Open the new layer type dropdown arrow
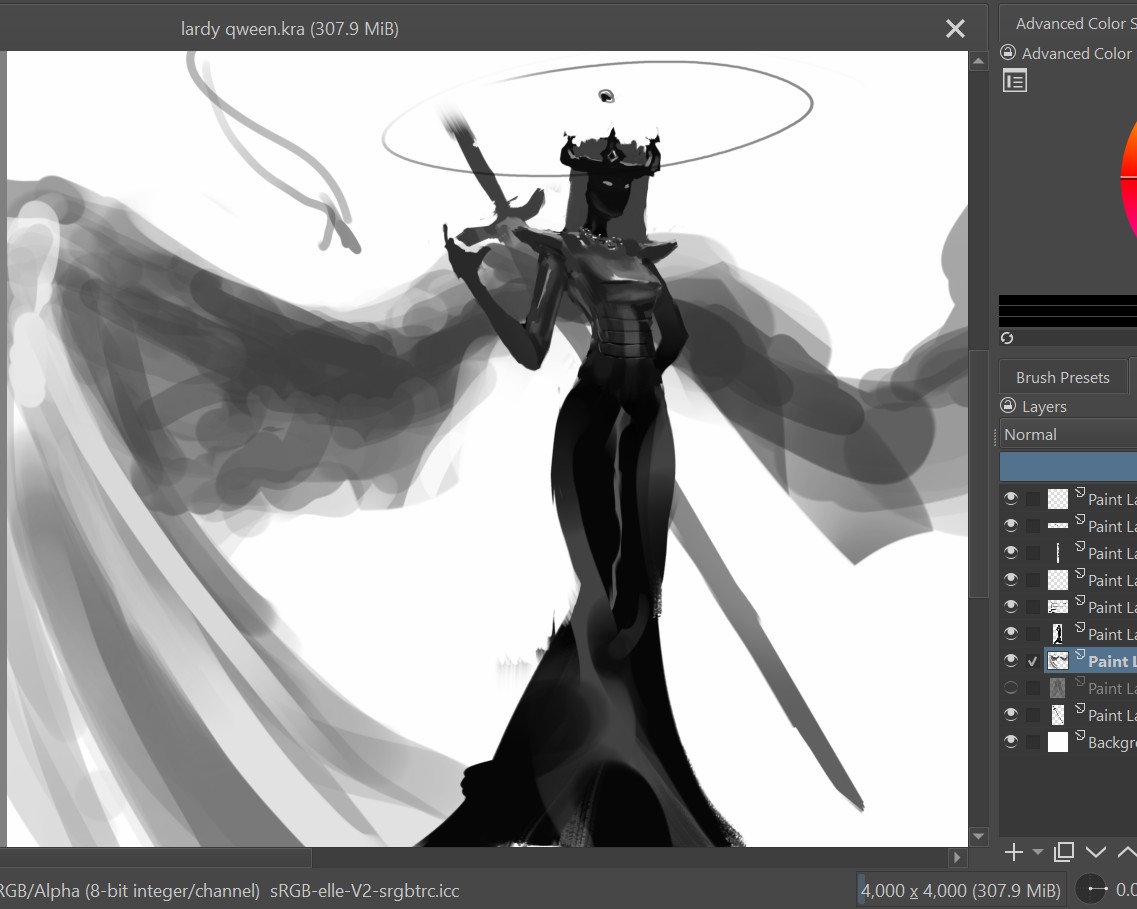The width and height of the screenshot is (1137, 909). pos(1036,853)
